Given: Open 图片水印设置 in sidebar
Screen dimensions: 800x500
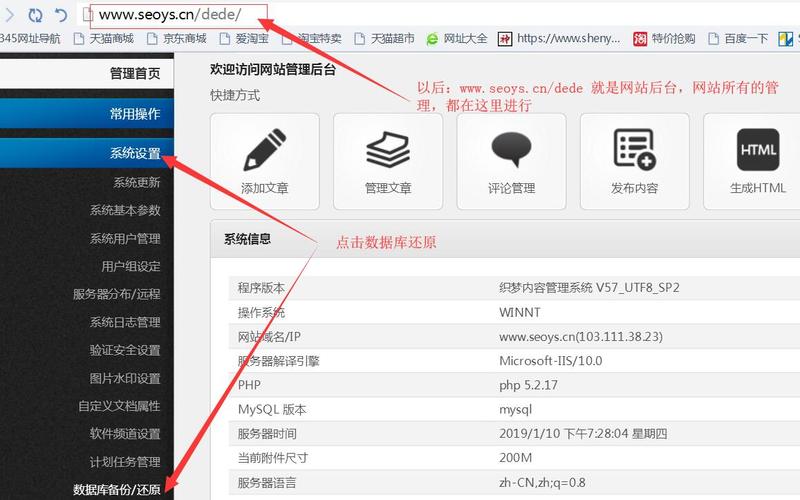Looking at the screenshot, I should (x=125, y=378).
